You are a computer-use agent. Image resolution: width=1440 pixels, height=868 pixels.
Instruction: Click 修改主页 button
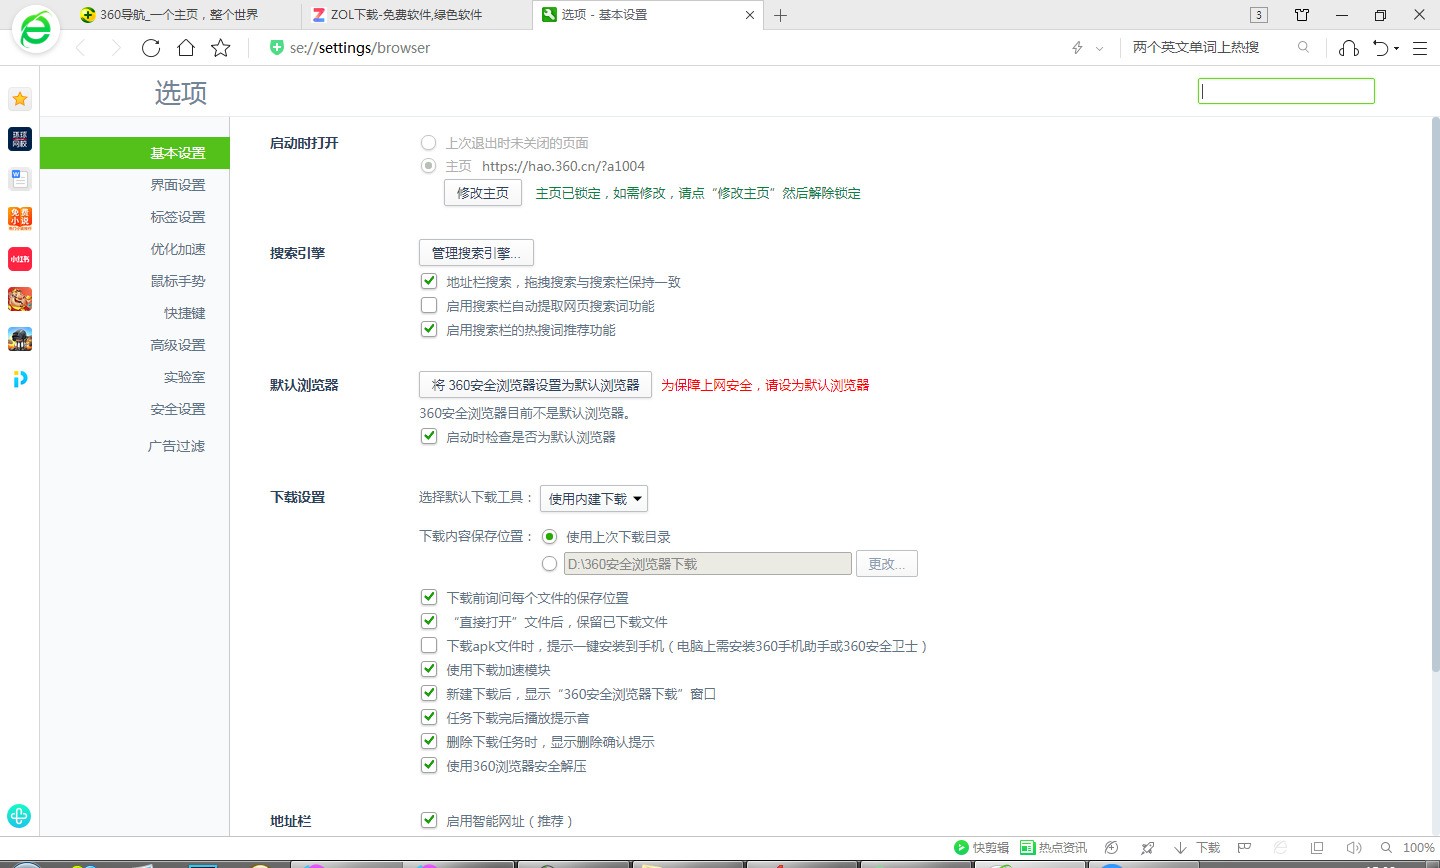[482, 193]
